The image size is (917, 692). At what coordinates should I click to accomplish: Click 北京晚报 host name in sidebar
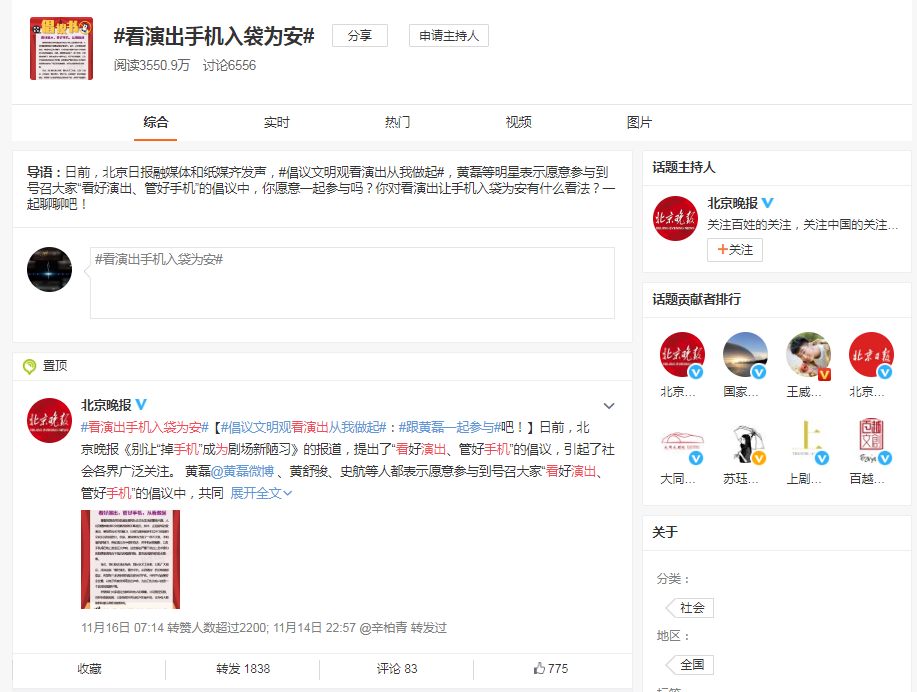coord(732,203)
